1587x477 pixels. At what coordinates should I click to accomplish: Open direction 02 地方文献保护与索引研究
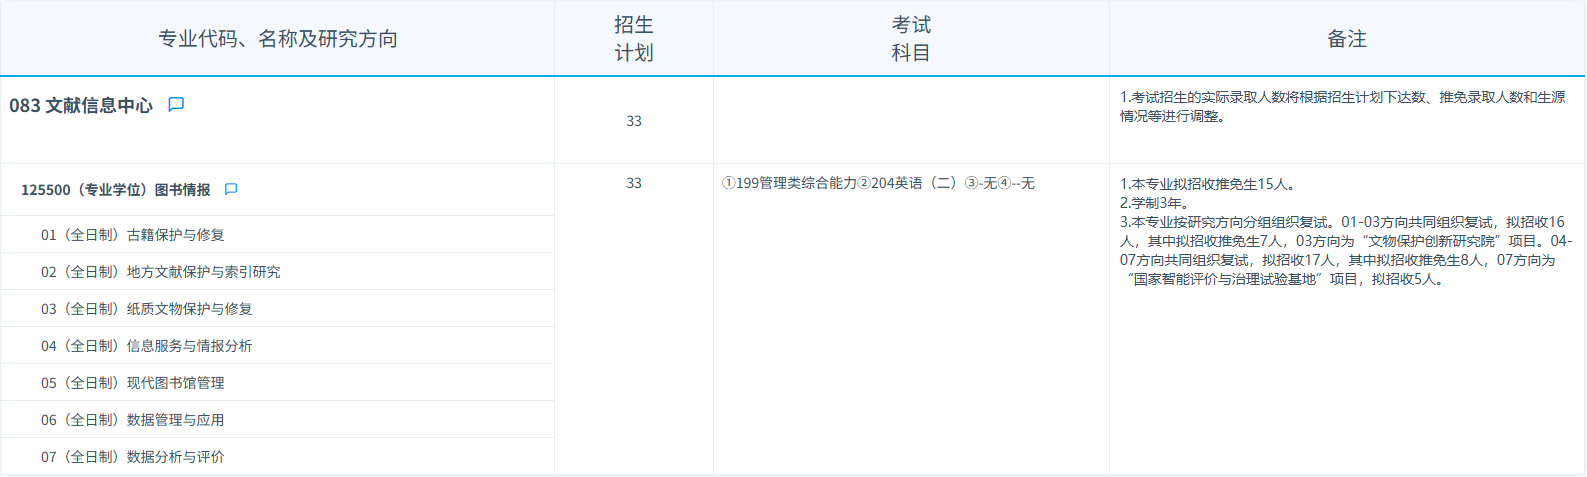click(160, 272)
